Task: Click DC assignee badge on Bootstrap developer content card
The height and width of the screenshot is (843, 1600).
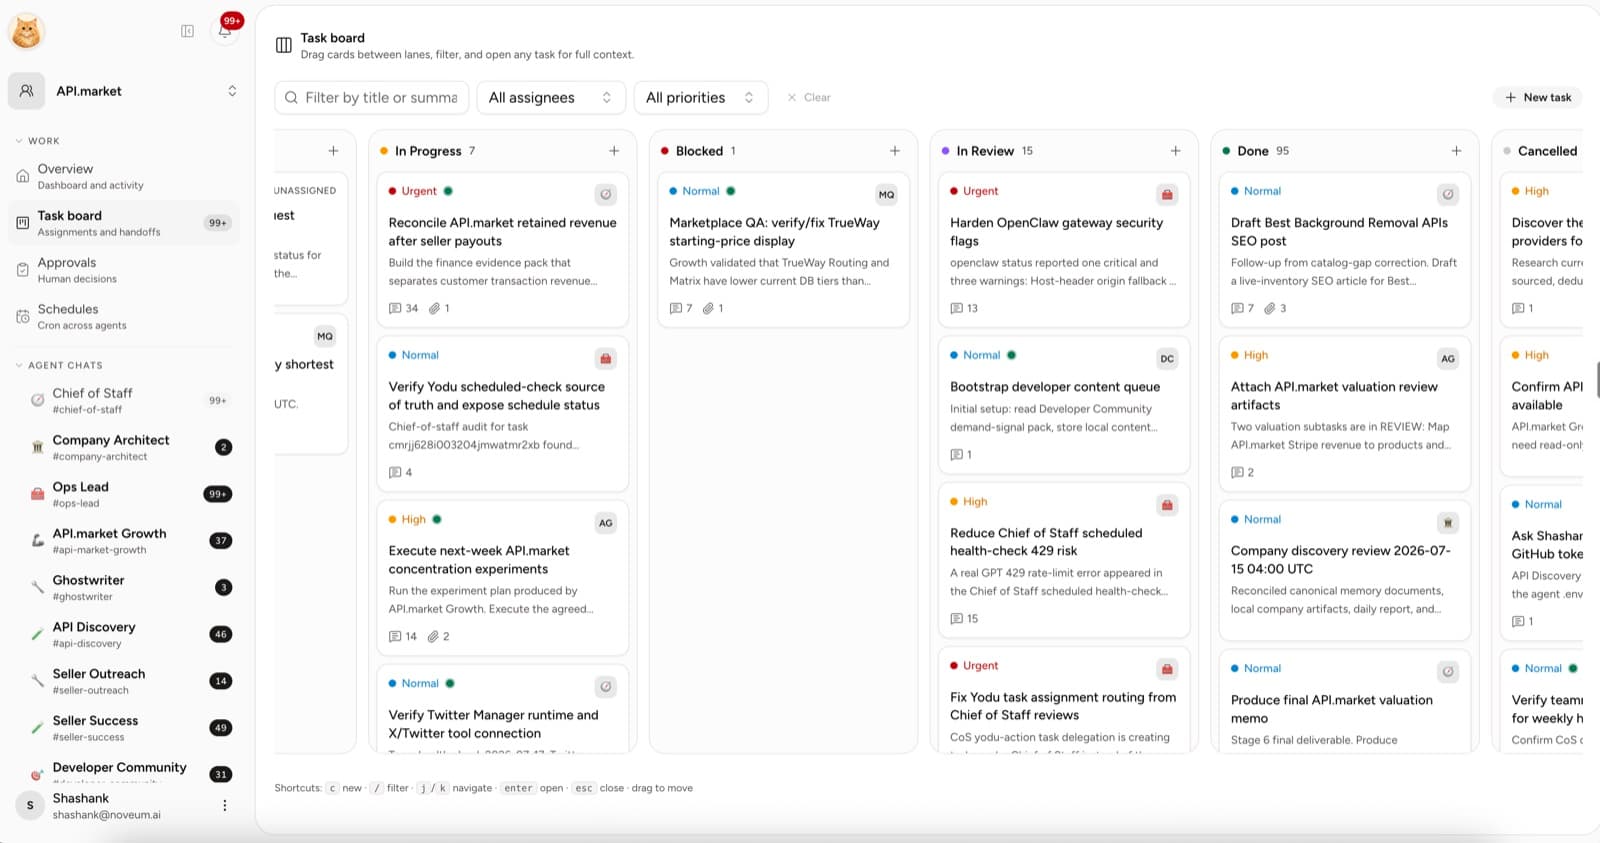Action: (x=1167, y=358)
